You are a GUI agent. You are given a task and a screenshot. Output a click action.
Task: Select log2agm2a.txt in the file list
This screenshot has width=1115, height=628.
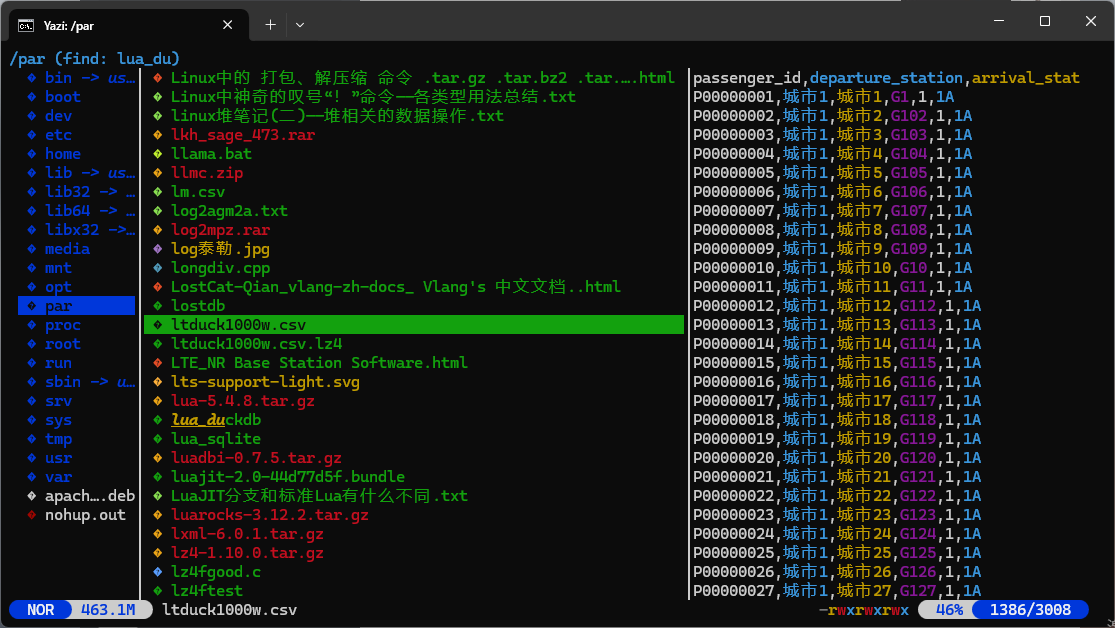(x=414, y=211)
